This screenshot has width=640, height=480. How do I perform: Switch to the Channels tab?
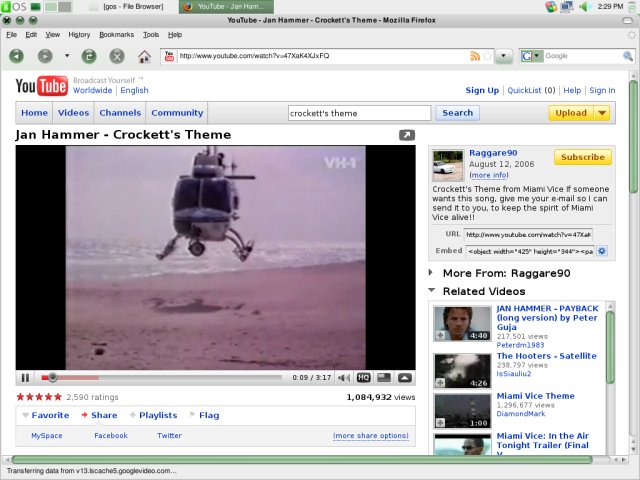click(x=120, y=113)
